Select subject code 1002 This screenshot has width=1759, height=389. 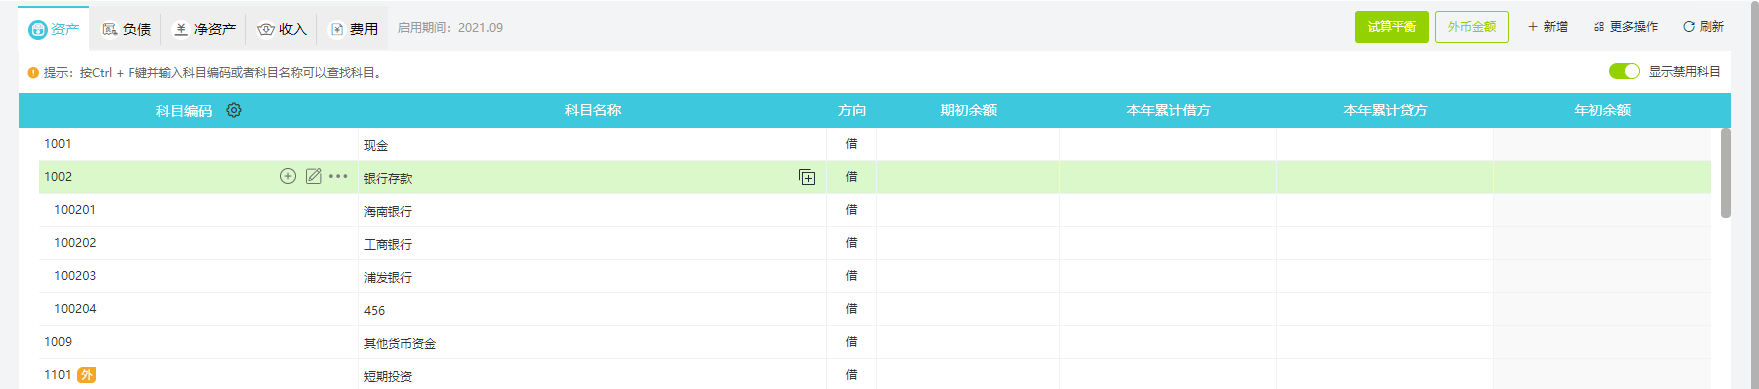[58, 177]
